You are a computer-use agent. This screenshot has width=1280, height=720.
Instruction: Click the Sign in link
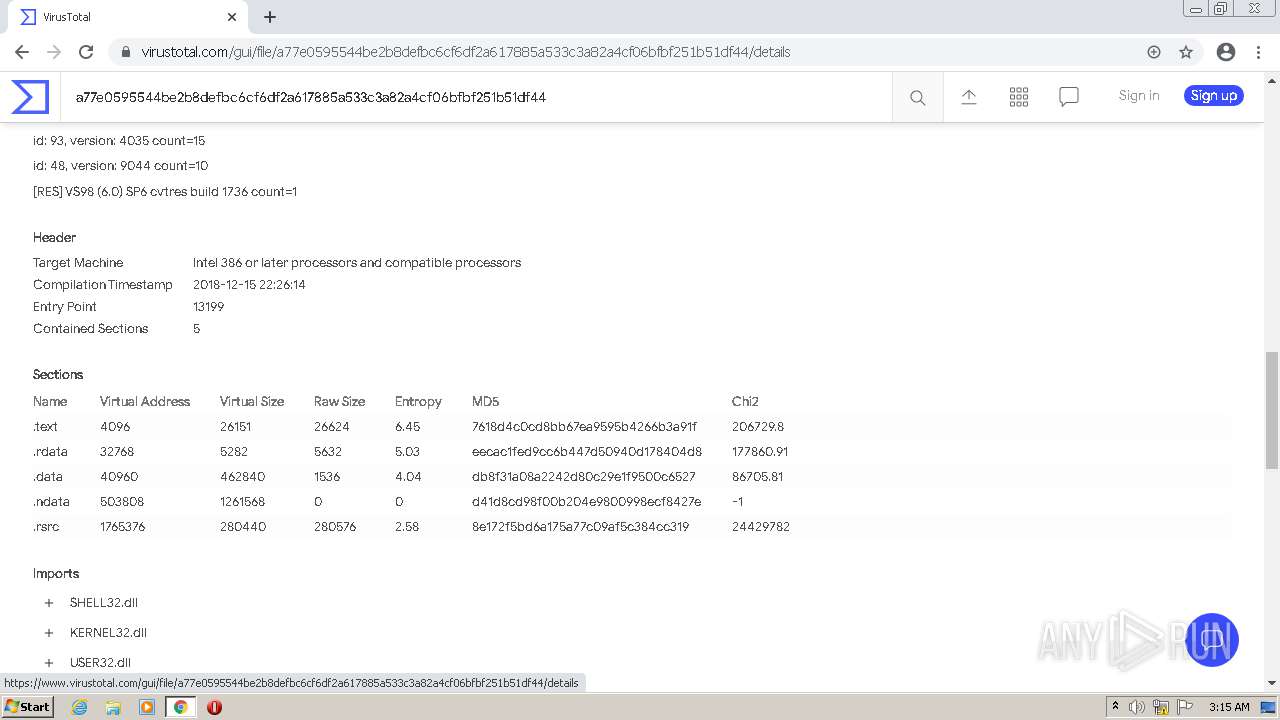[1139, 96]
